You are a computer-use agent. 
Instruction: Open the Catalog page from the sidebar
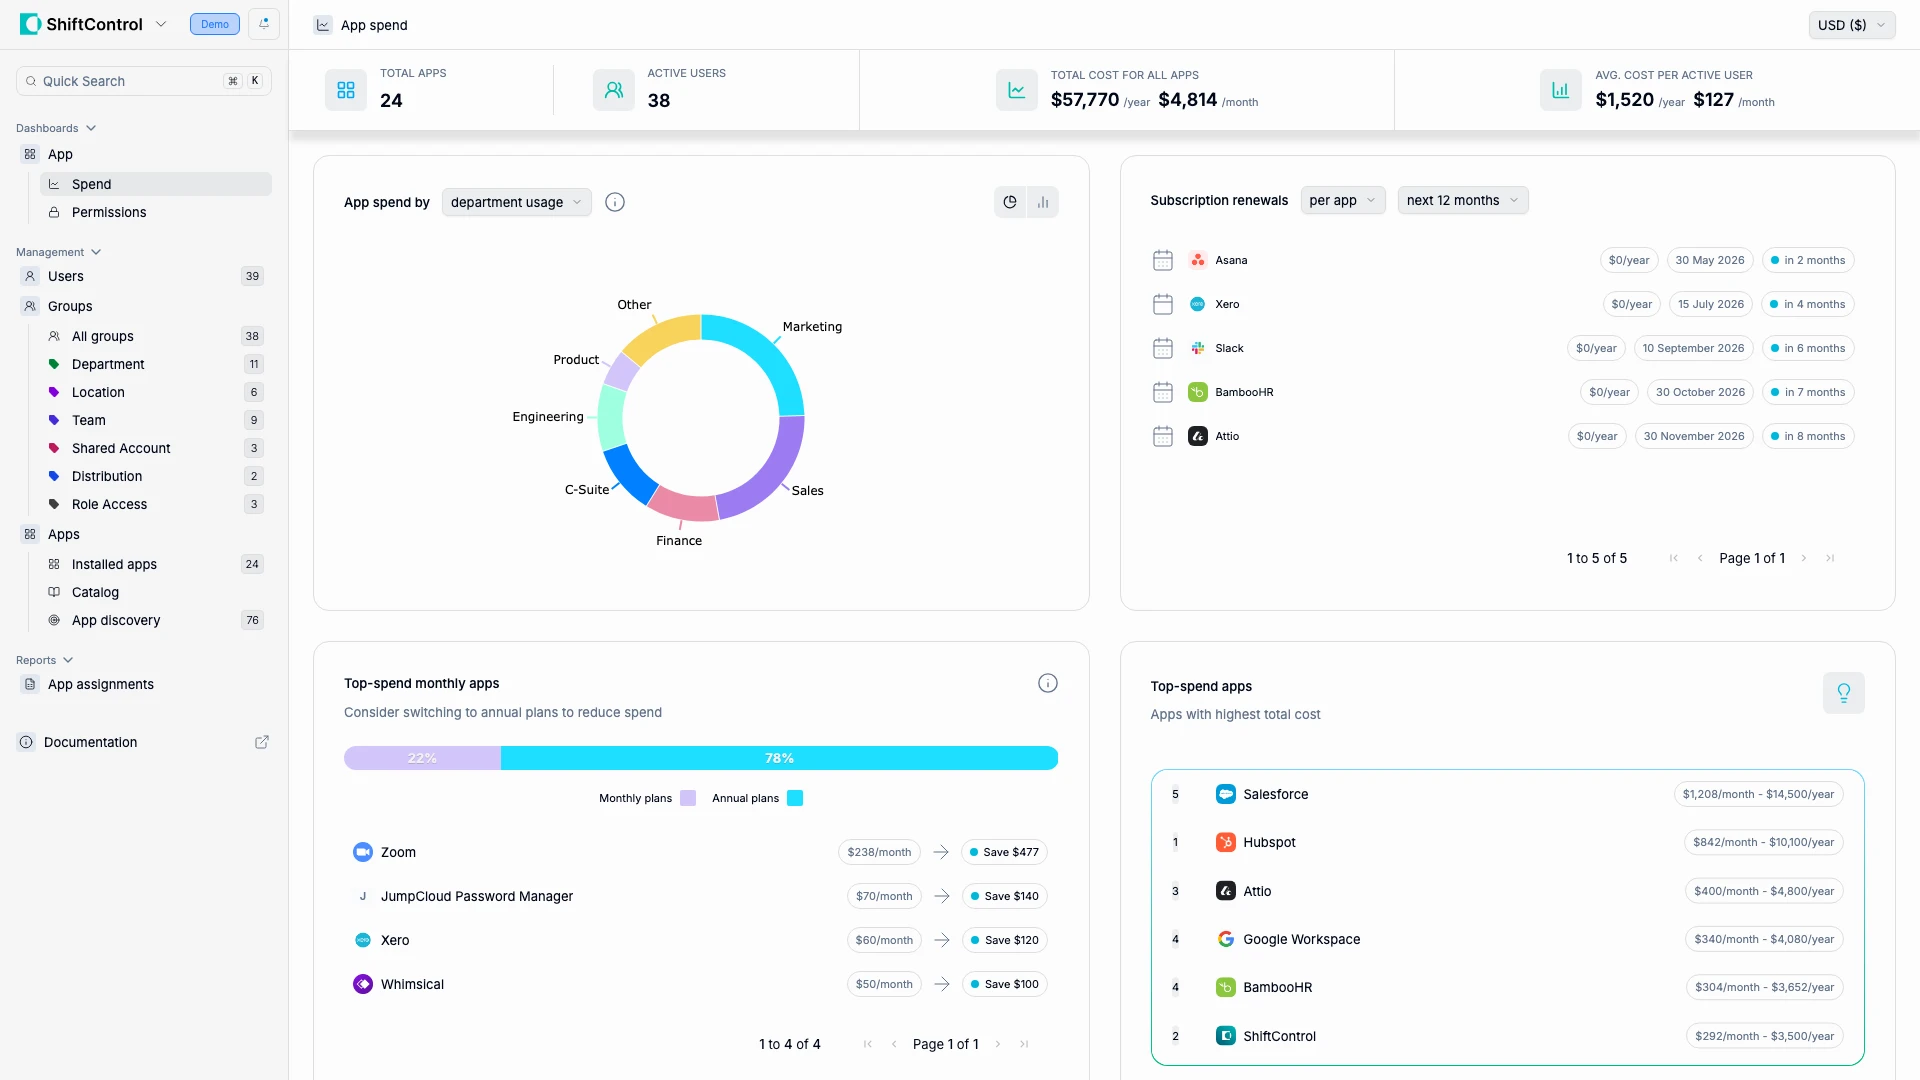point(97,592)
